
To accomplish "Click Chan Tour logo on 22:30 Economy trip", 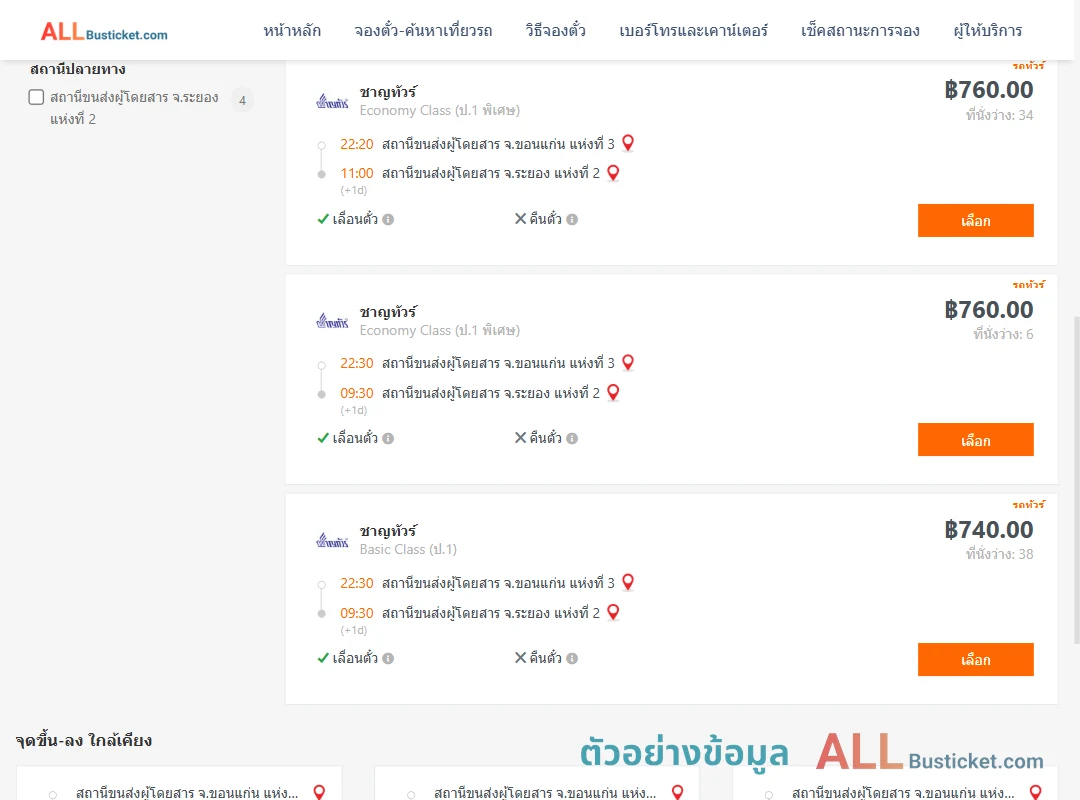I will [332, 321].
